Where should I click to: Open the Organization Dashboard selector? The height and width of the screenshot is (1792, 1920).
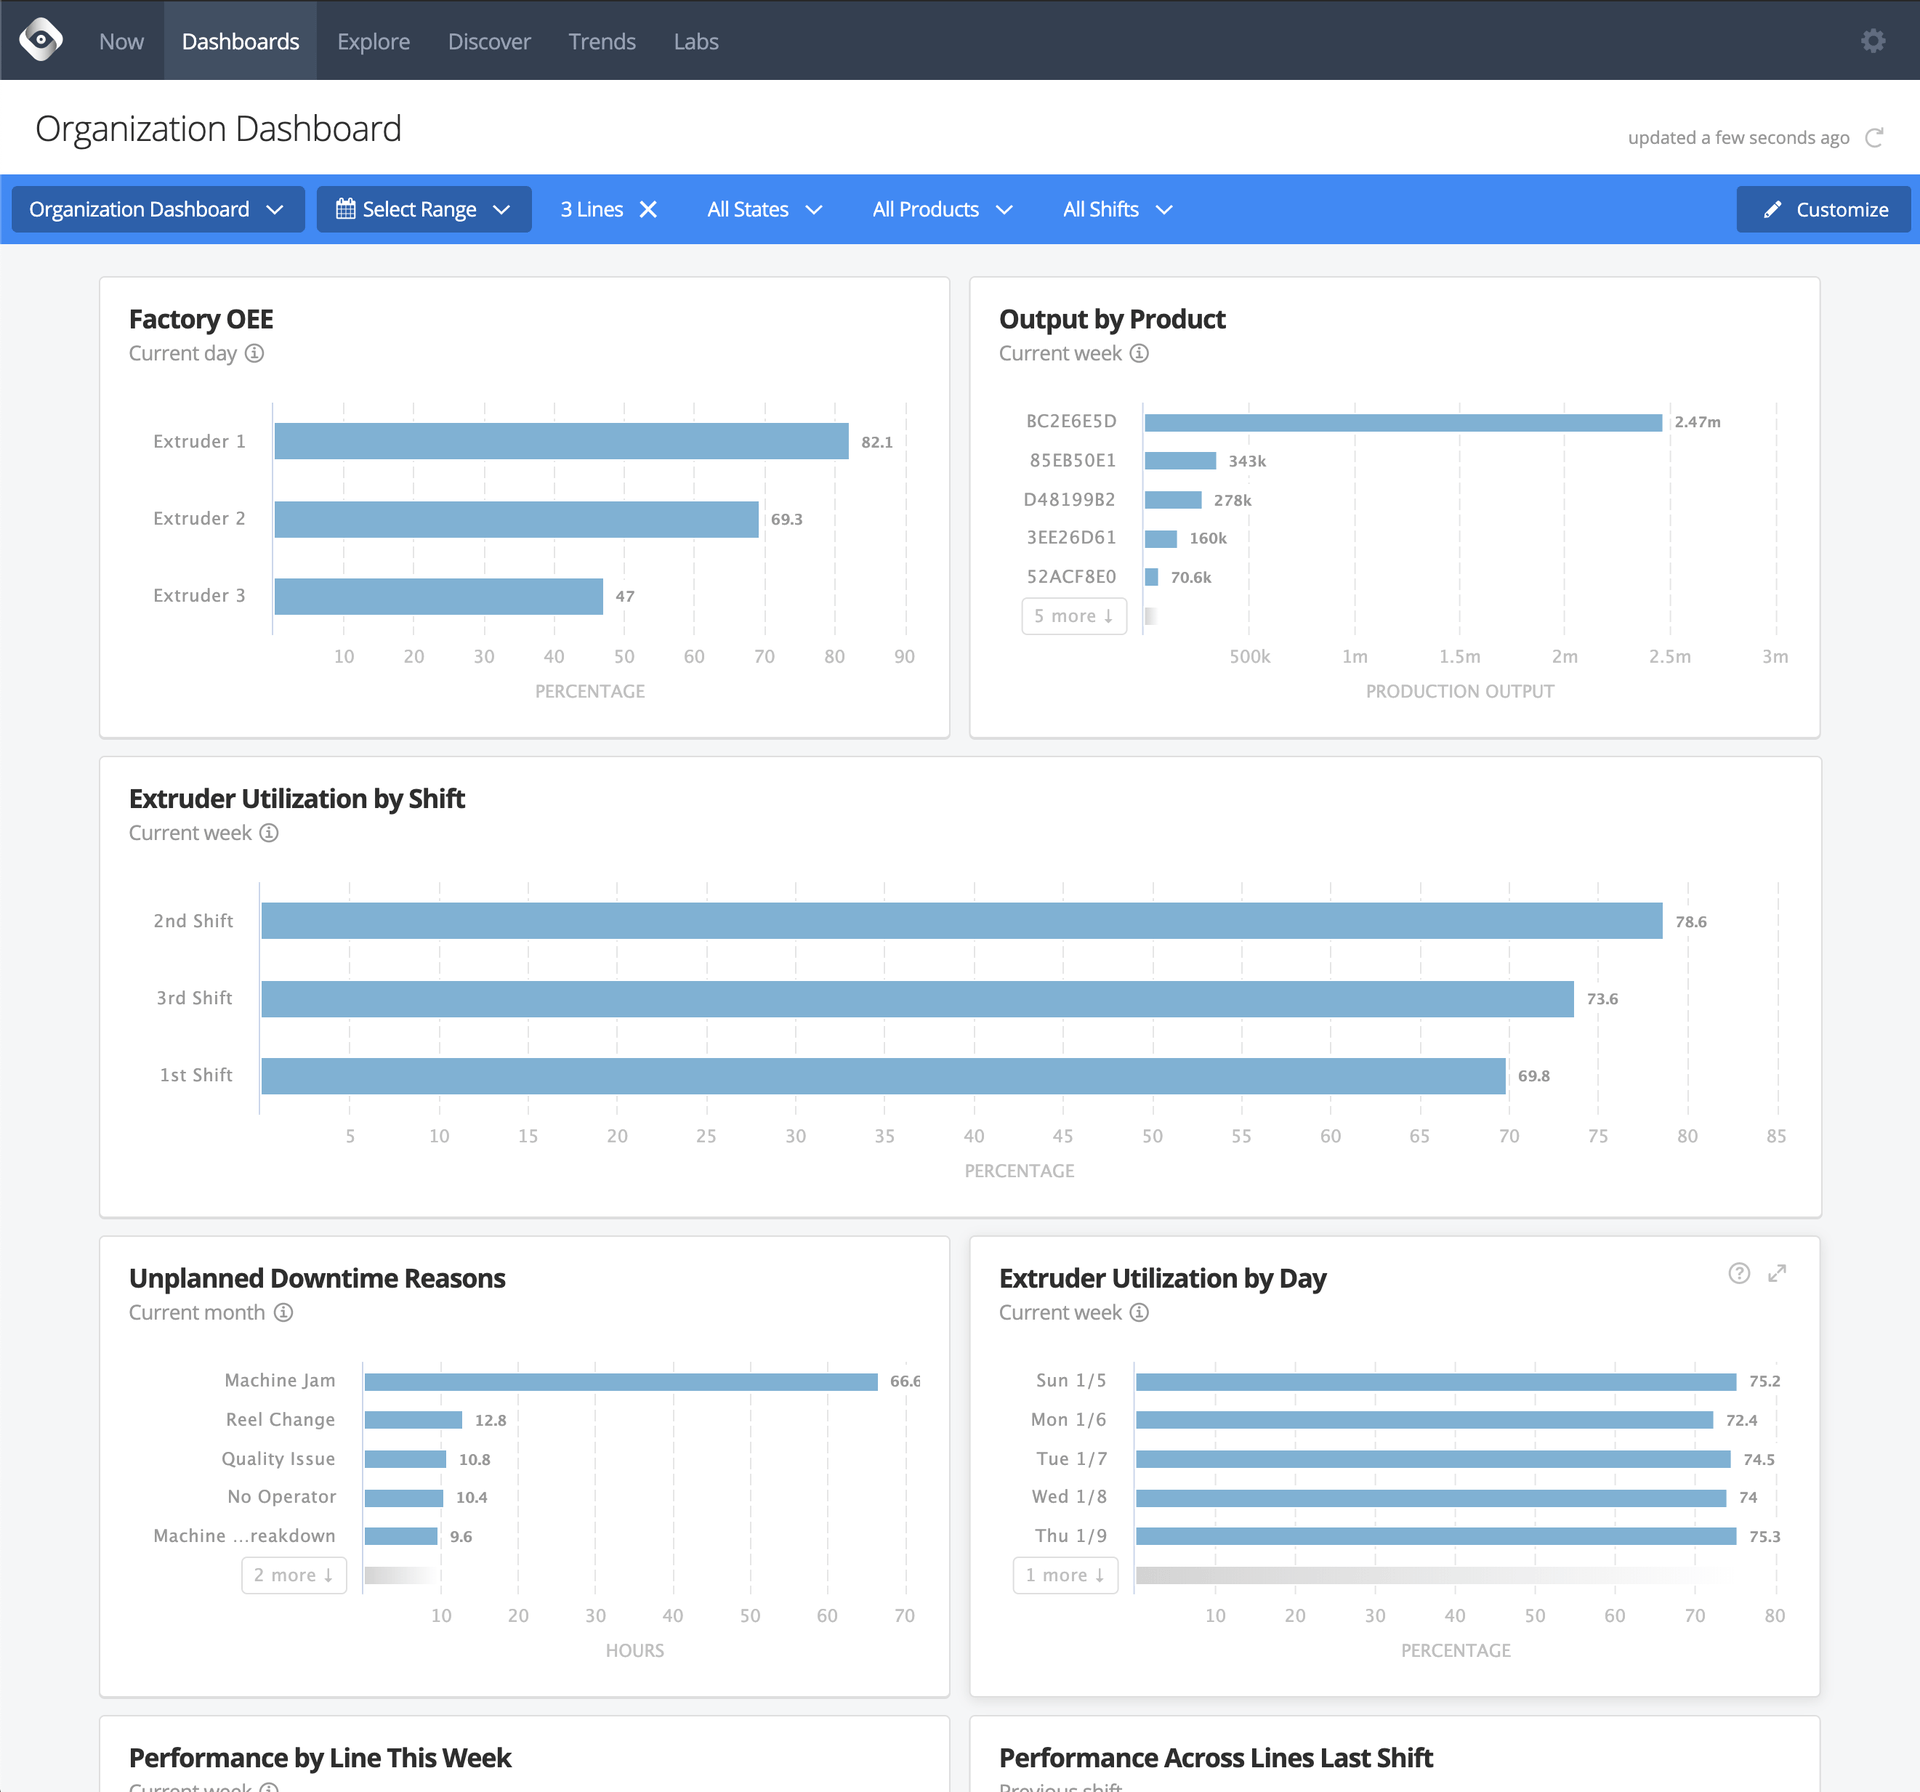pyautogui.click(x=157, y=209)
